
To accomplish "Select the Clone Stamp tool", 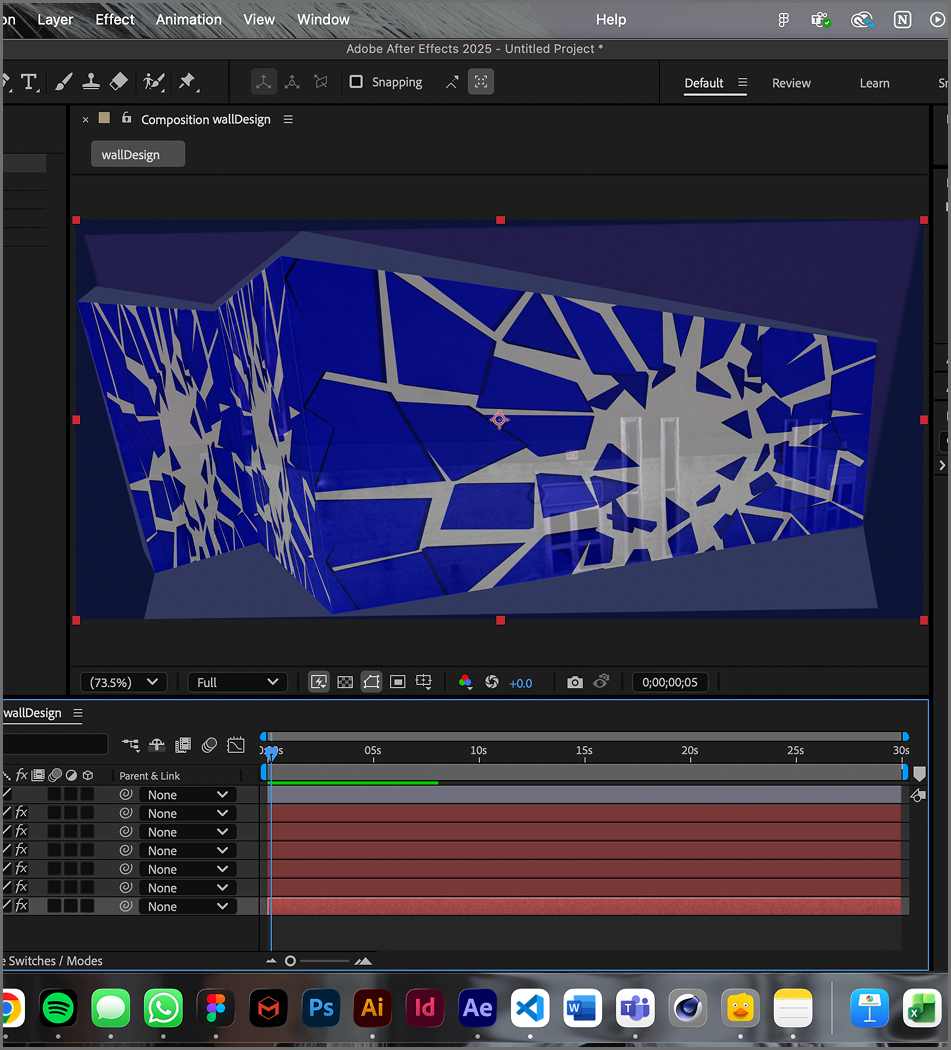I will pyautogui.click(x=89, y=81).
